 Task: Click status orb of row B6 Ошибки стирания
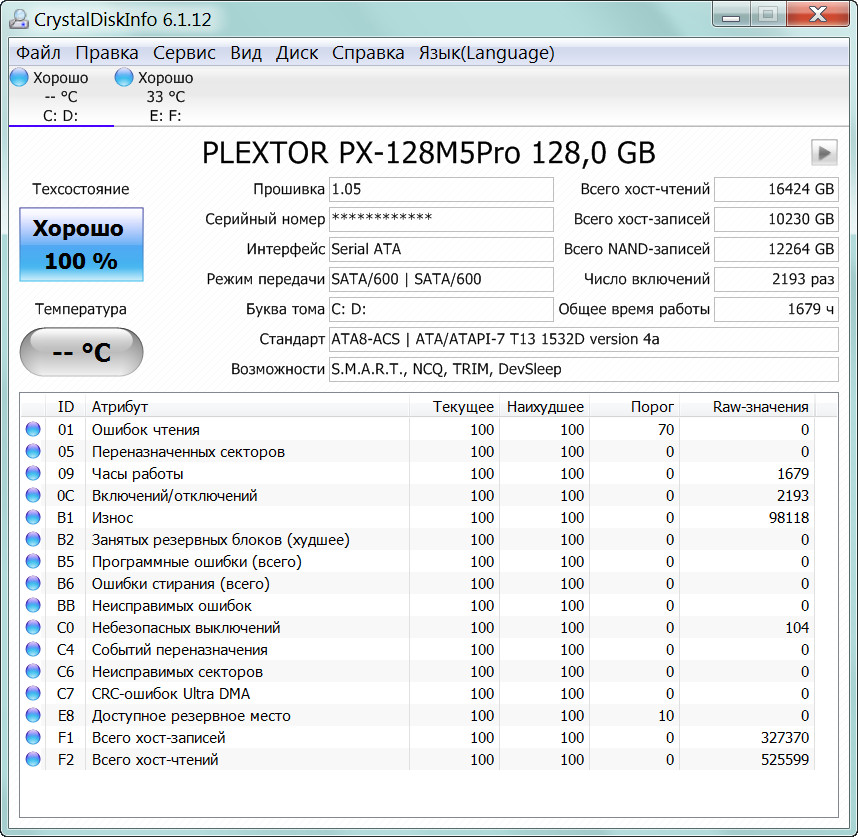click(x=33, y=583)
